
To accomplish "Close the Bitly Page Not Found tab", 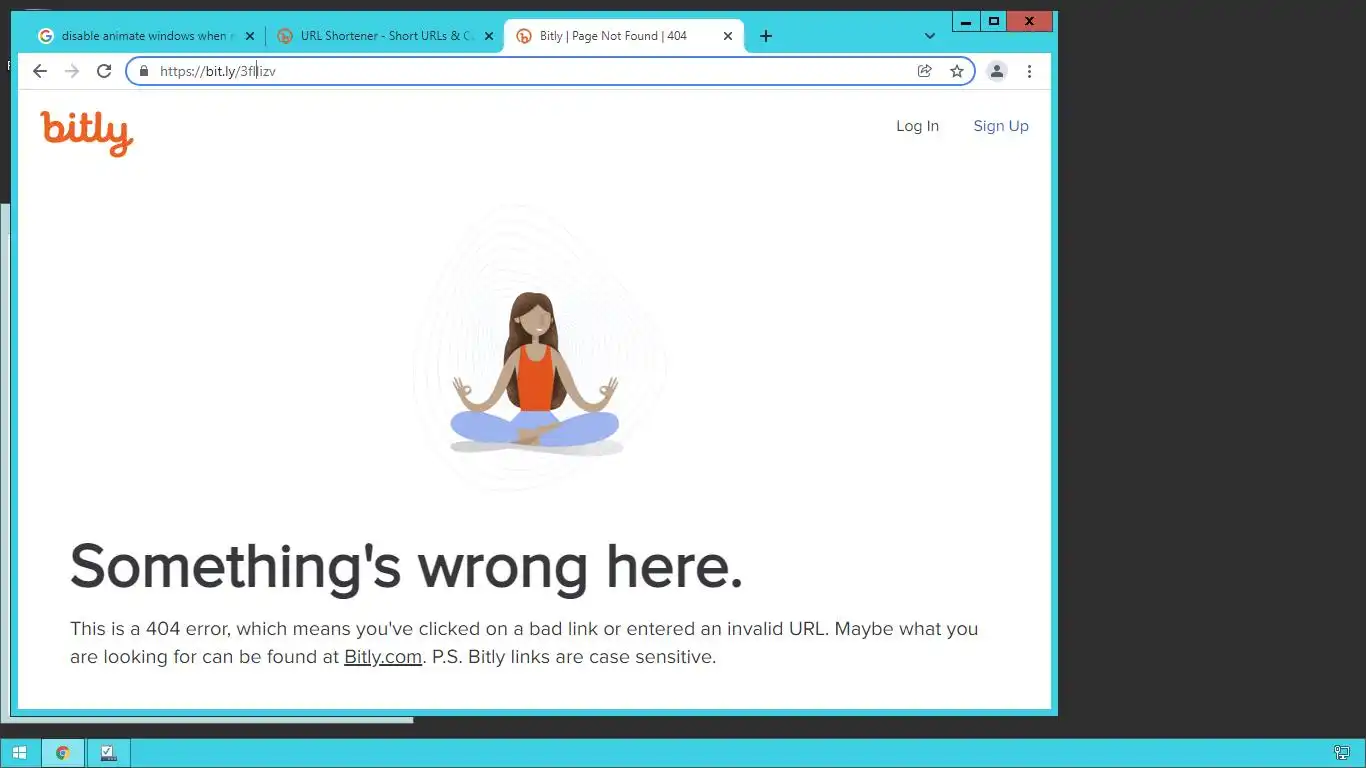I will (728, 36).
